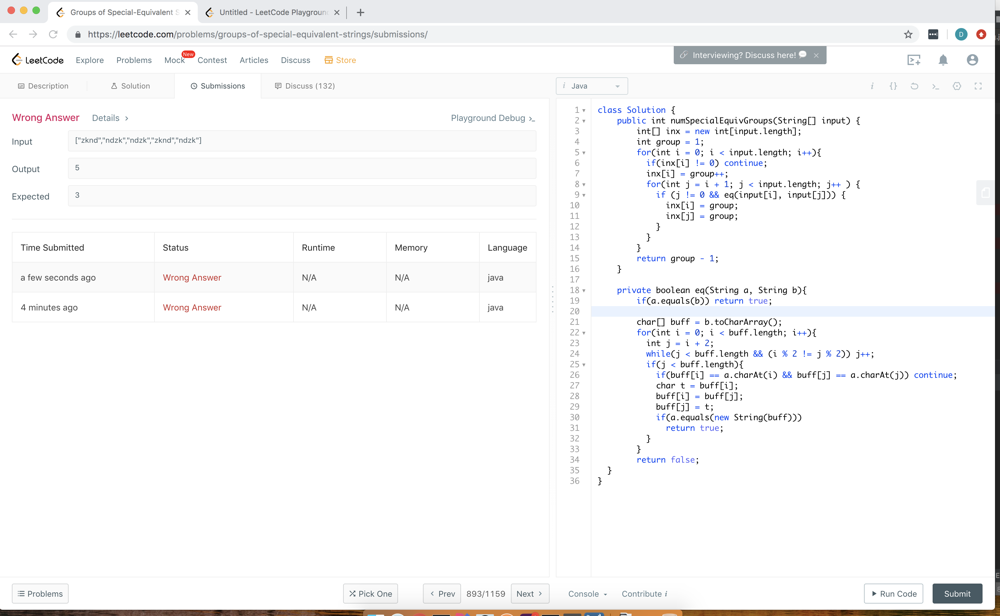Expand the Console dropdown

[587, 594]
